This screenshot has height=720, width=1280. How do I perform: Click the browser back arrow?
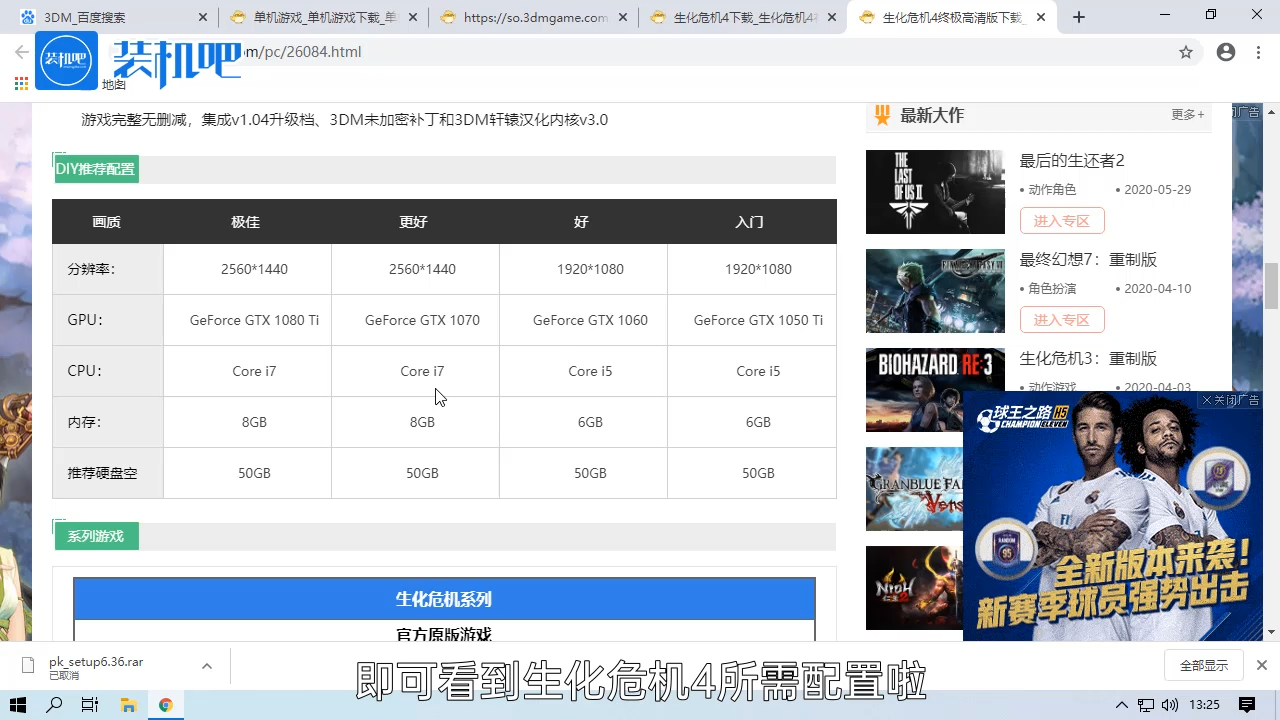tap(22, 52)
